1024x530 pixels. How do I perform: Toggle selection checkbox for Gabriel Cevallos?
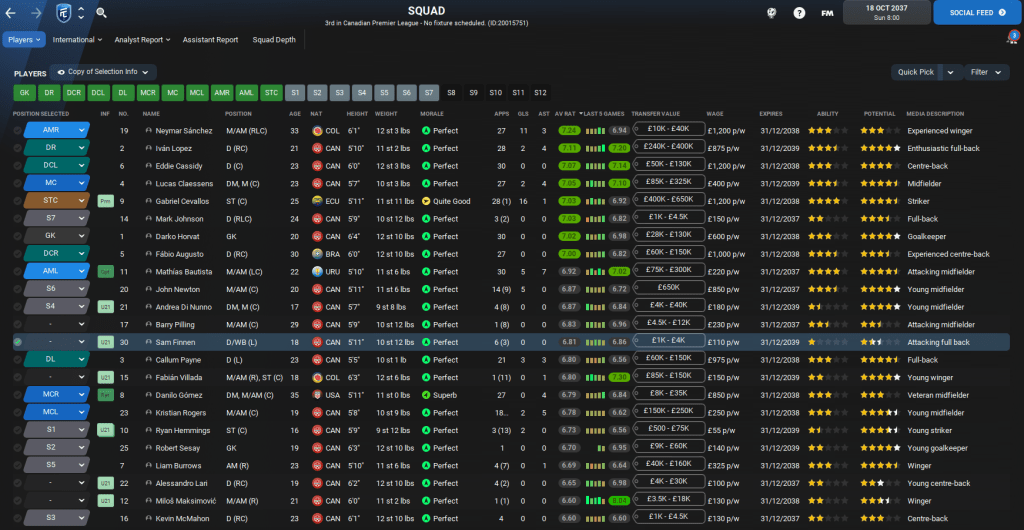tap(18, 201)
